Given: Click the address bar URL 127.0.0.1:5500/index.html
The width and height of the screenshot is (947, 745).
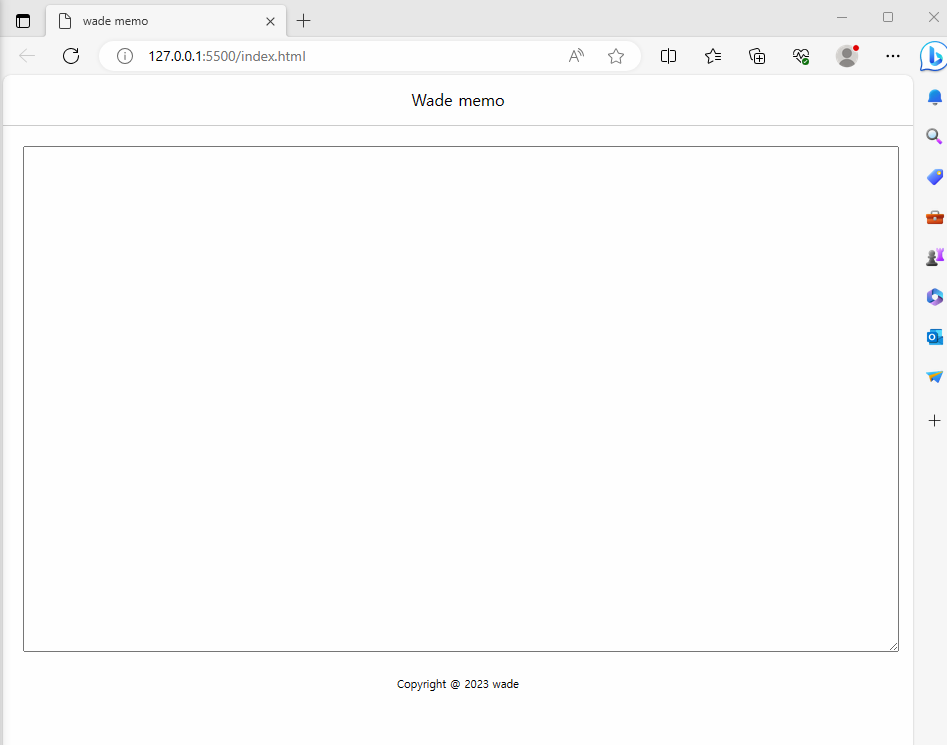Looking at the screenshot, I should (227, 56).
